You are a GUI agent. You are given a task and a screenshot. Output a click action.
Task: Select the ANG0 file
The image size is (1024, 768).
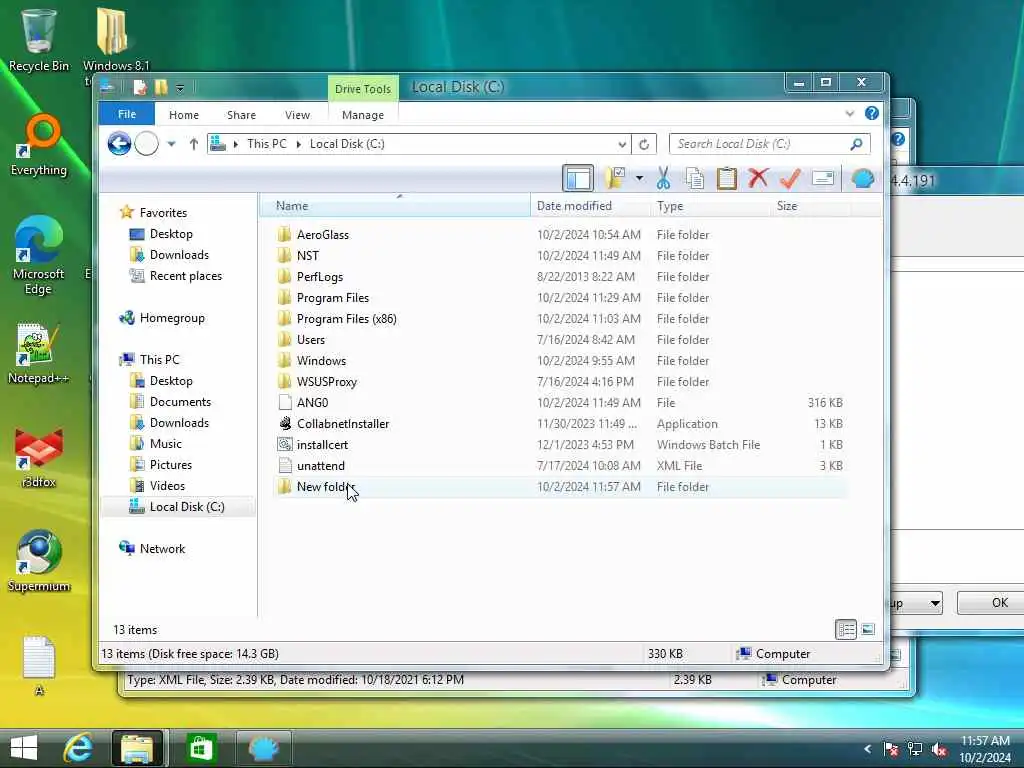pos(312,403)
